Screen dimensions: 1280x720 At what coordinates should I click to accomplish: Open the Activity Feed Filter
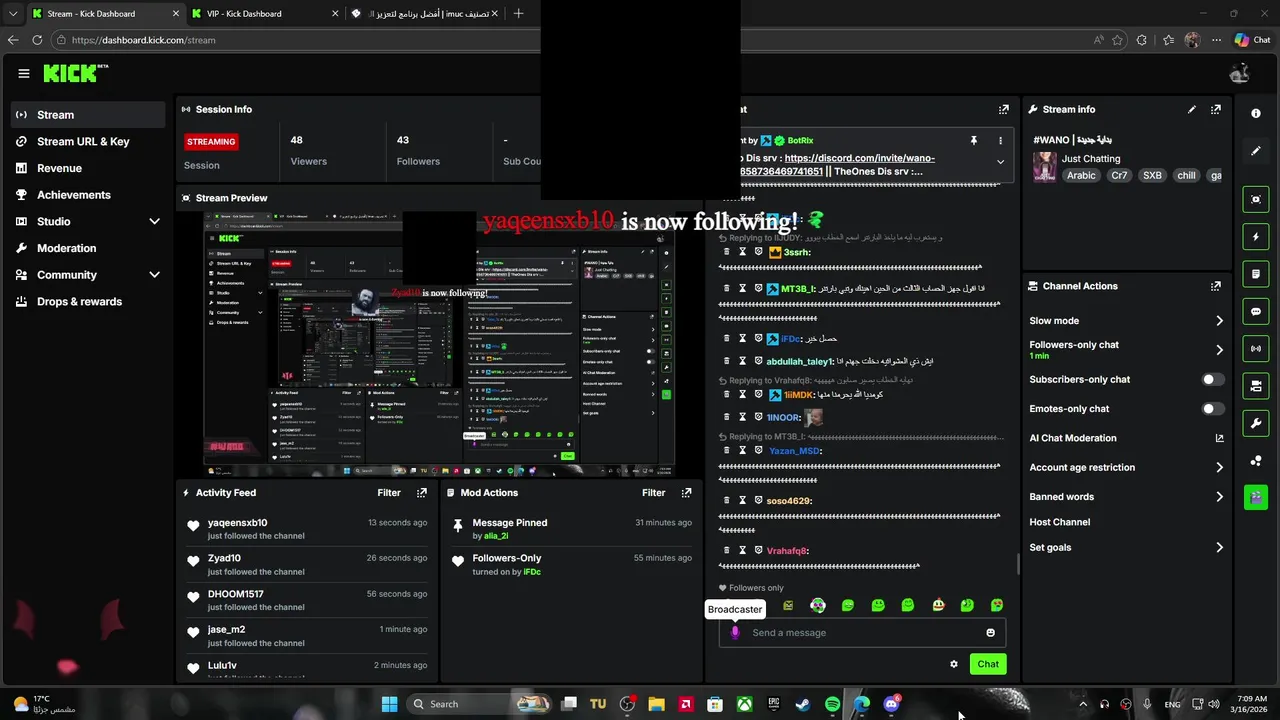(389, 493)
